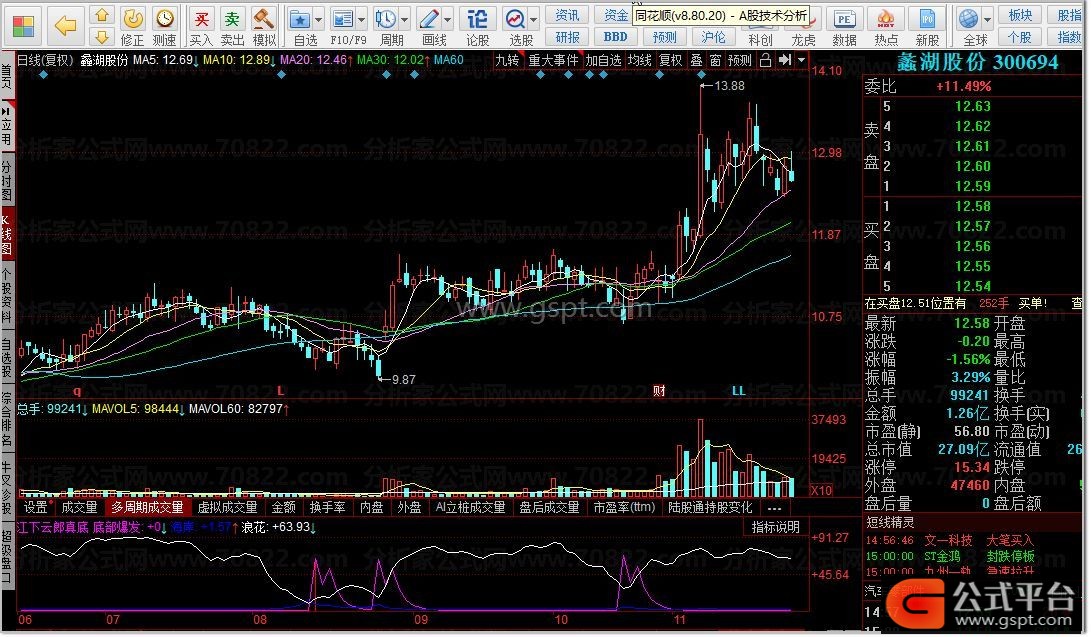Viewport: 1091px width, 637px height.
Task: Open the 新股 IPO icon
Action: (x=927, y=19)
